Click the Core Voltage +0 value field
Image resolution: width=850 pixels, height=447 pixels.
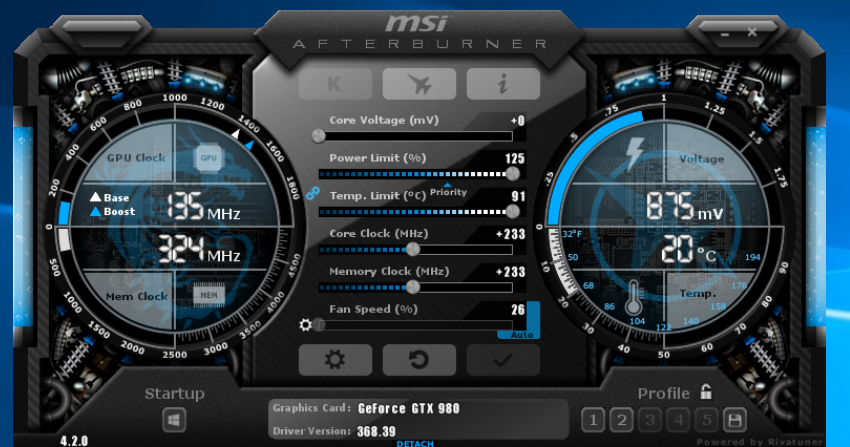(518, 121)
